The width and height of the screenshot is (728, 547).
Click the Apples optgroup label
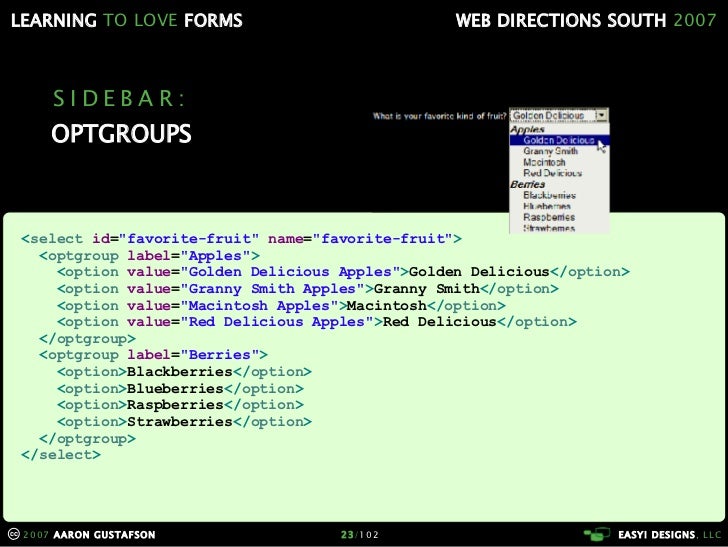[x=527, y=129]
